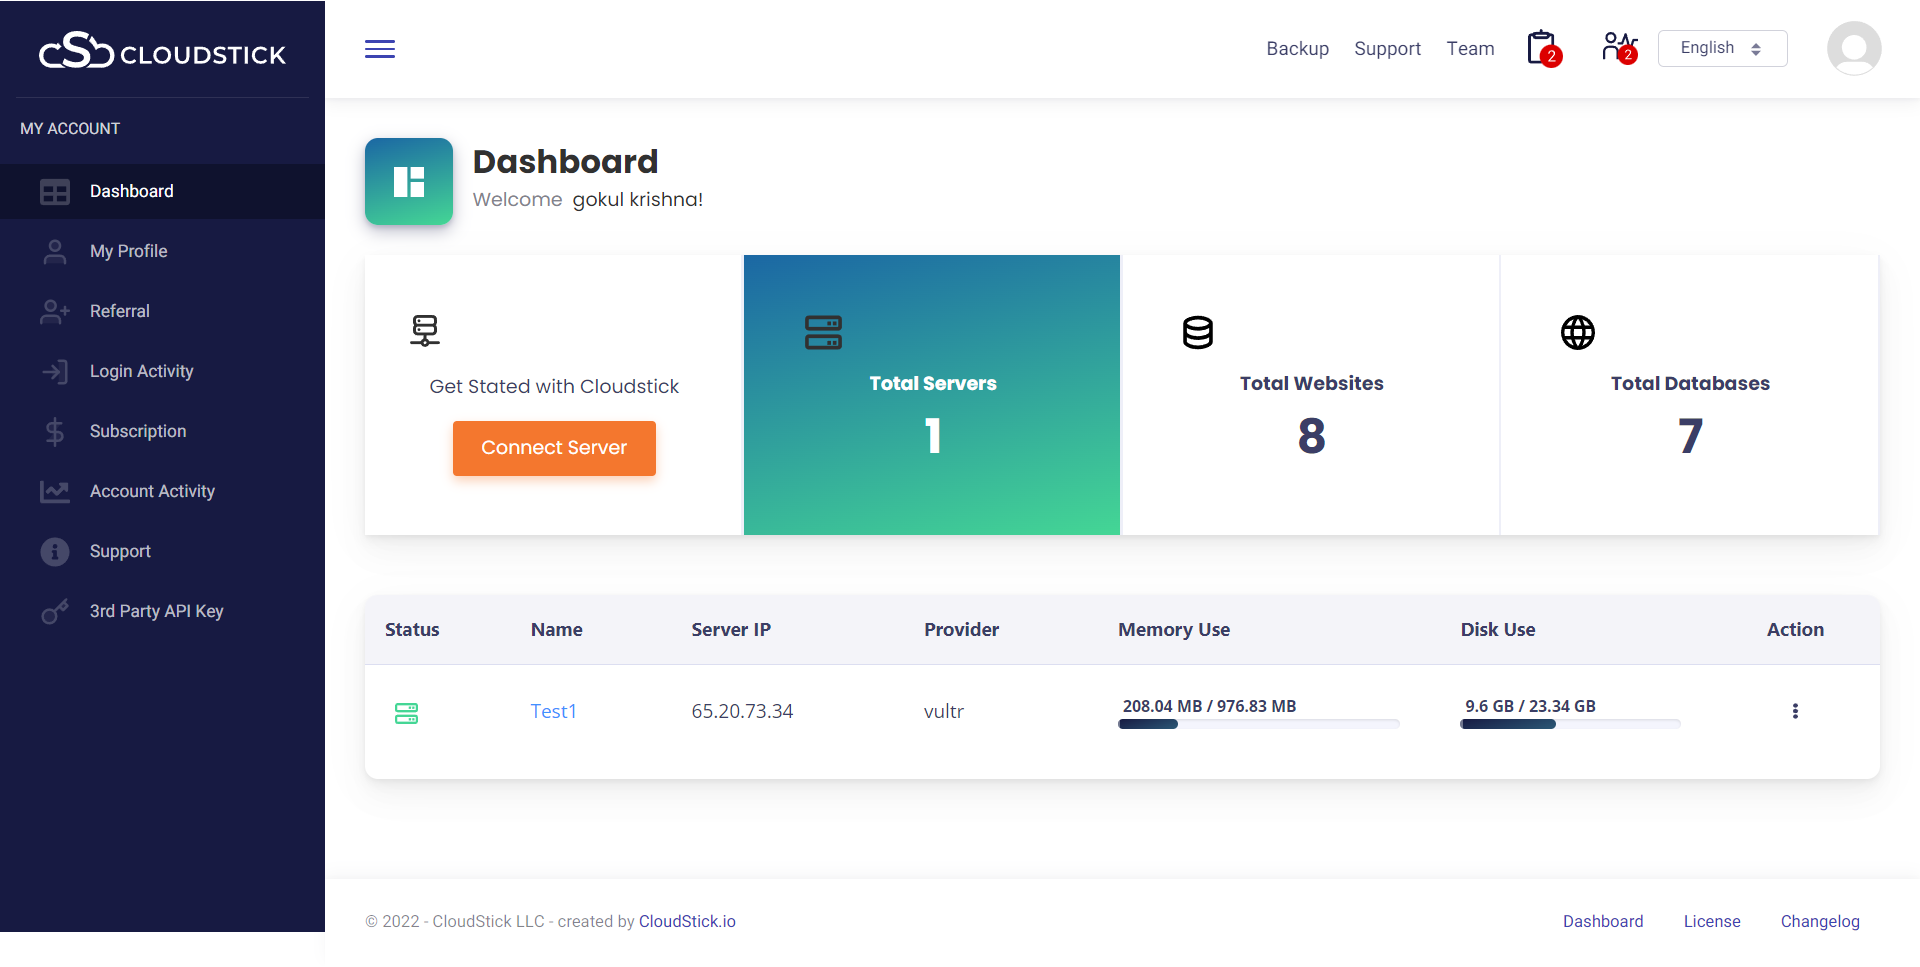Open the Backup menu item
Image resolution: width=1920 pixels, height=967 pixels.
tap(1297, 48)
